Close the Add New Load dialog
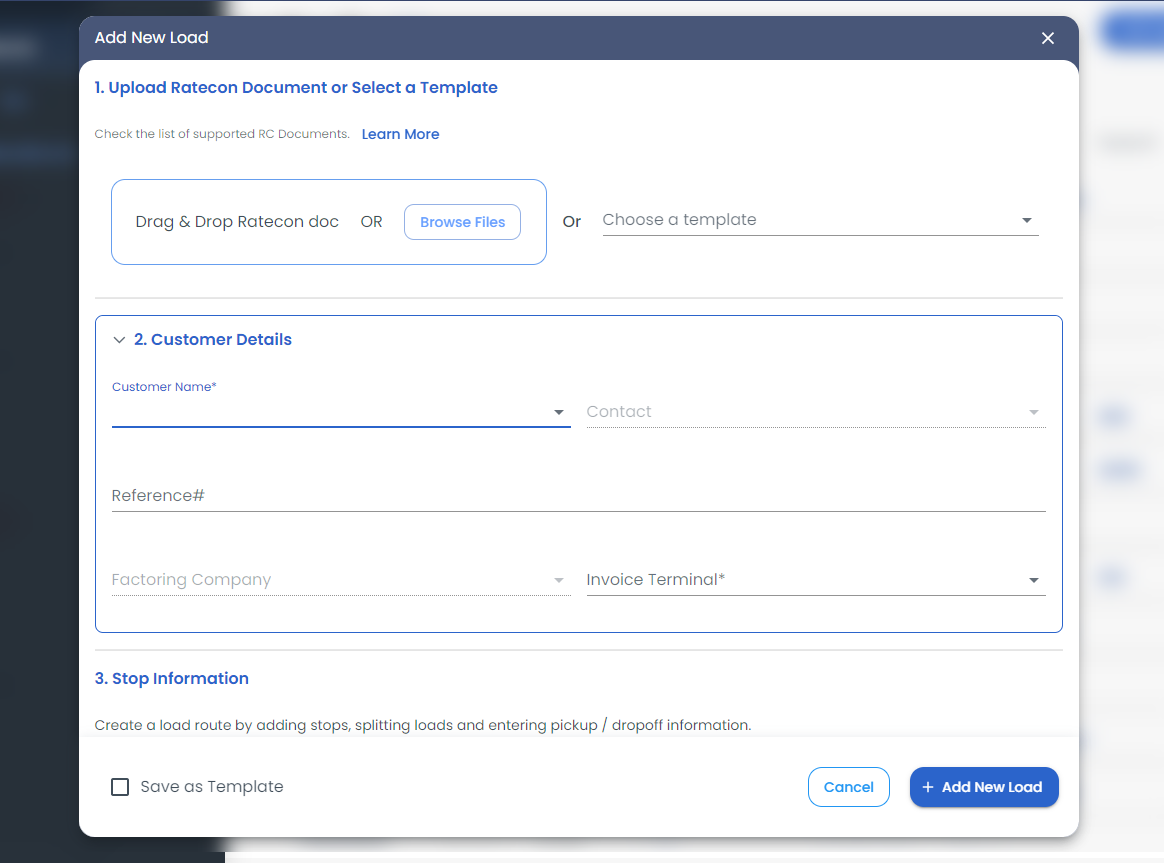Screen dimensions: 1164x863 [1047, 38]
